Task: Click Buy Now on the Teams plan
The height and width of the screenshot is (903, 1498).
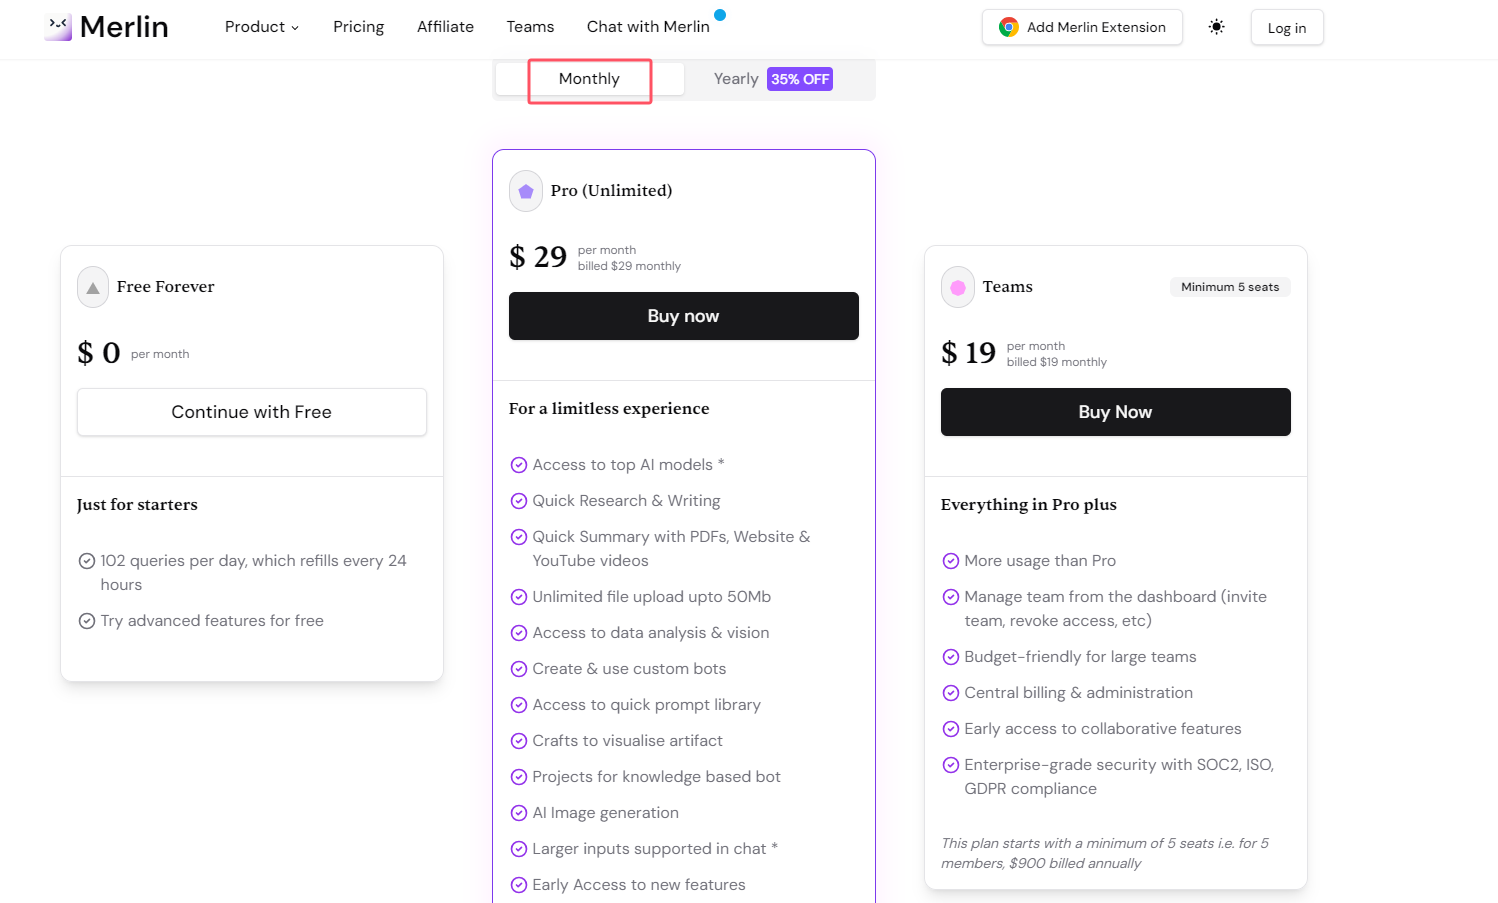Action: 1116,412
